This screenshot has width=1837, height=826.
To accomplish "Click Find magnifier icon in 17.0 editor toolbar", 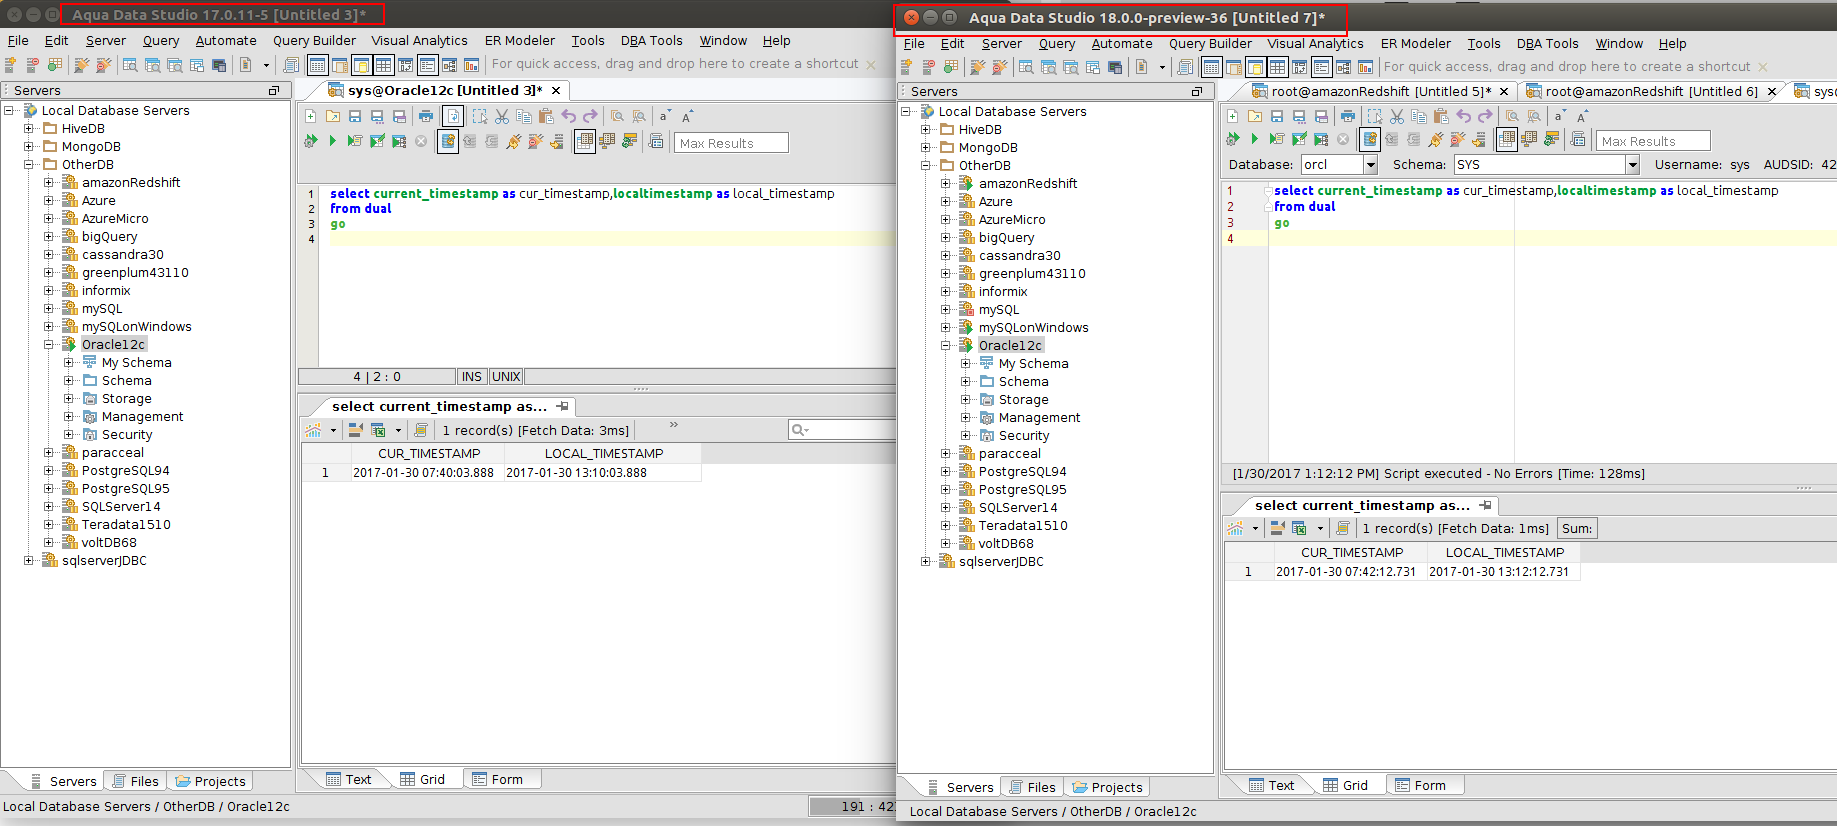I will point(617,116).
